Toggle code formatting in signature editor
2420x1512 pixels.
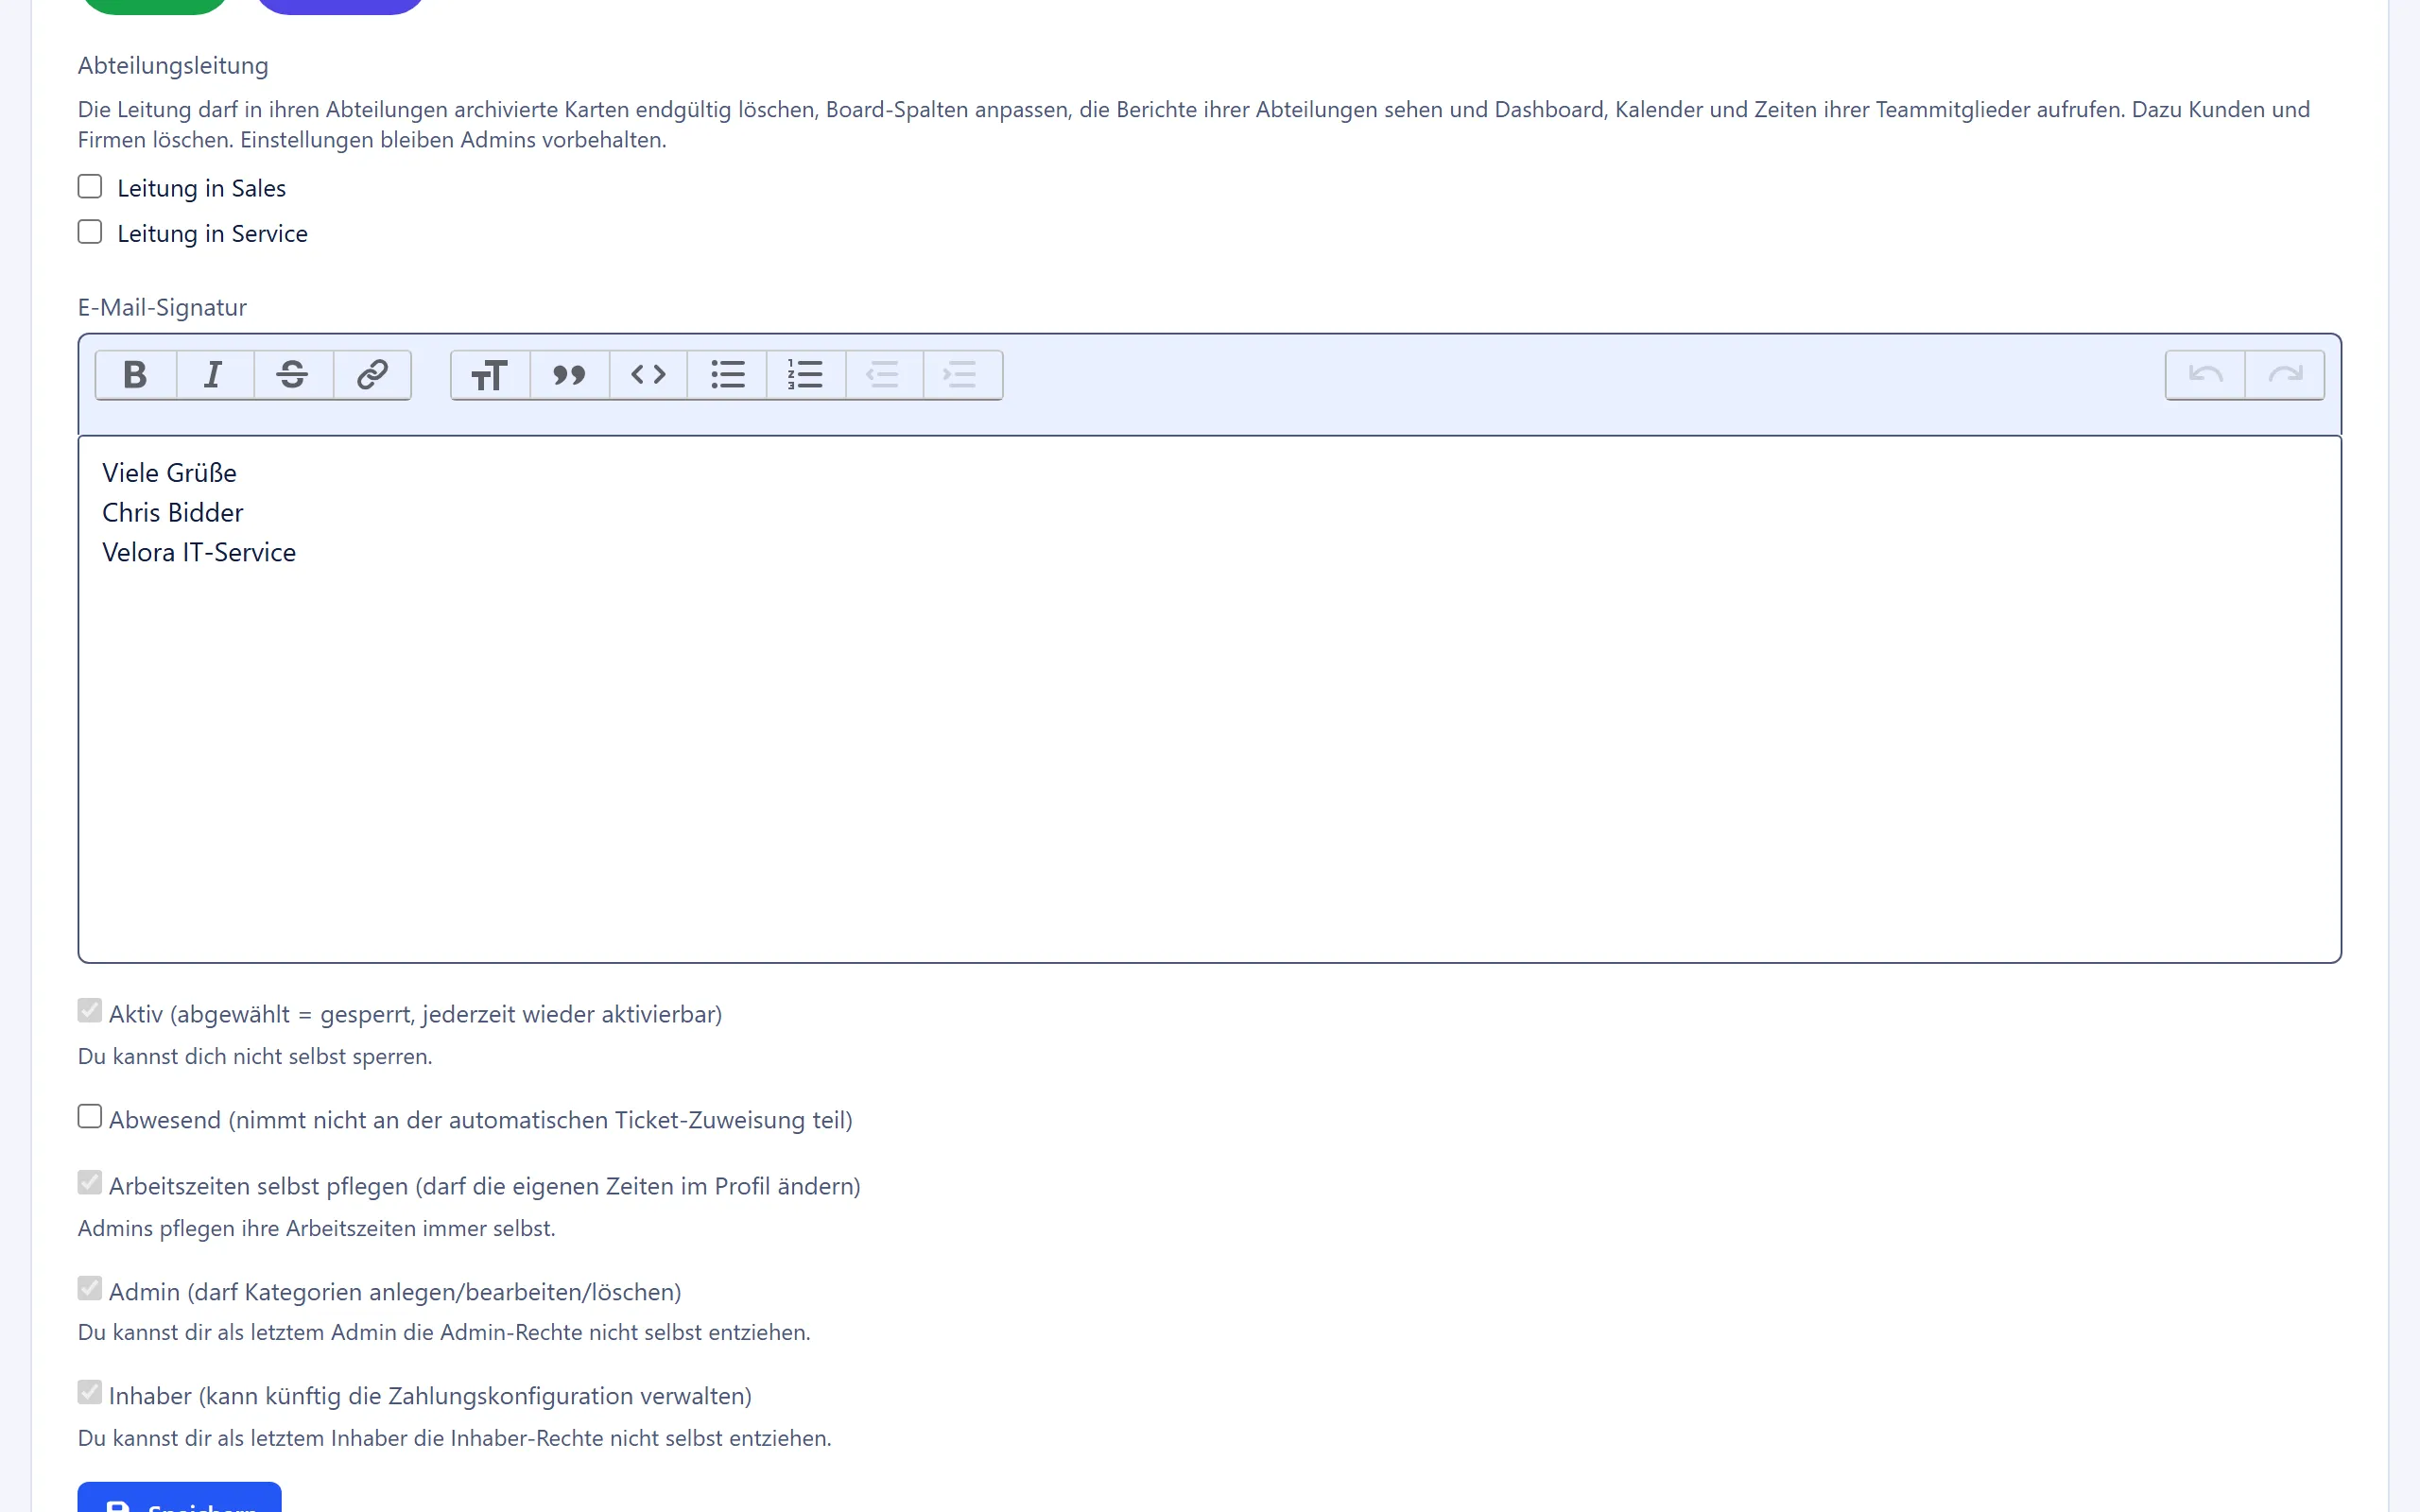(648, 375)
